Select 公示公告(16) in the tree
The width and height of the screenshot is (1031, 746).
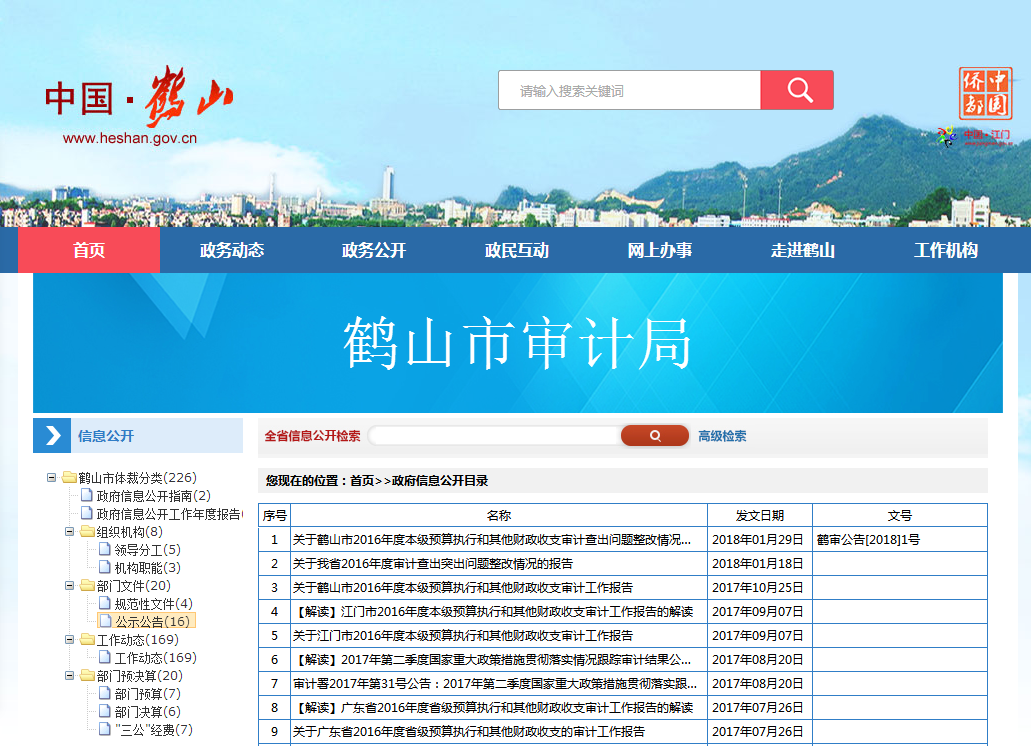[x=152, y=622]
